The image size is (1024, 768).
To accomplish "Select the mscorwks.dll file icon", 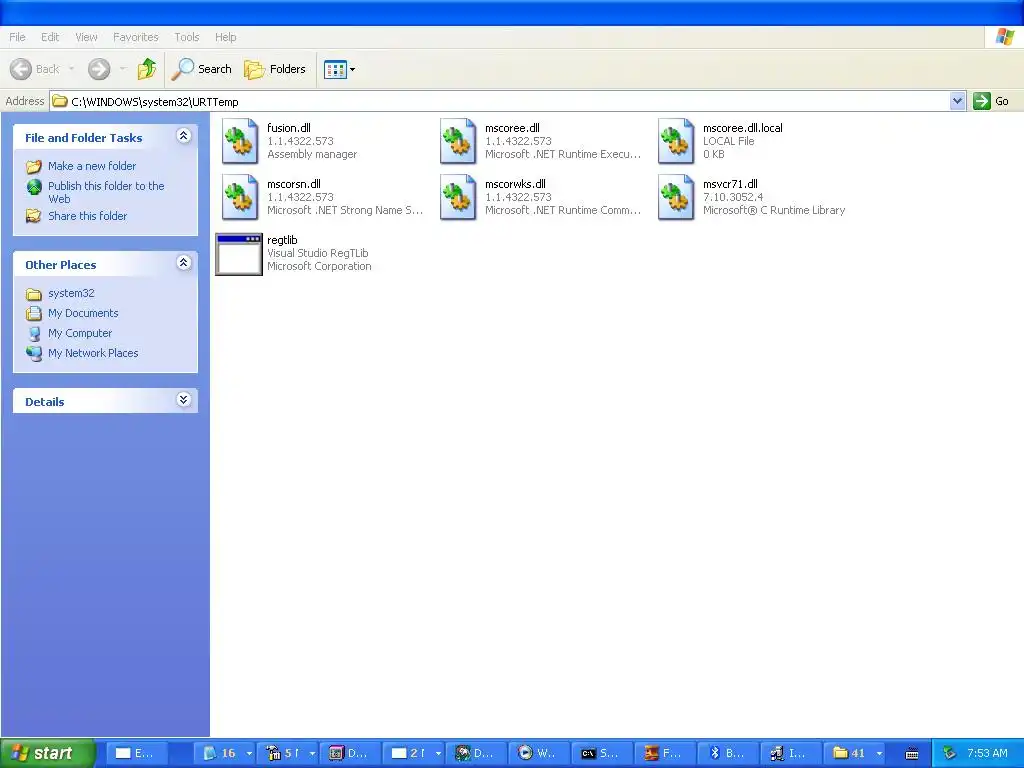I will [x=458, y=197].
